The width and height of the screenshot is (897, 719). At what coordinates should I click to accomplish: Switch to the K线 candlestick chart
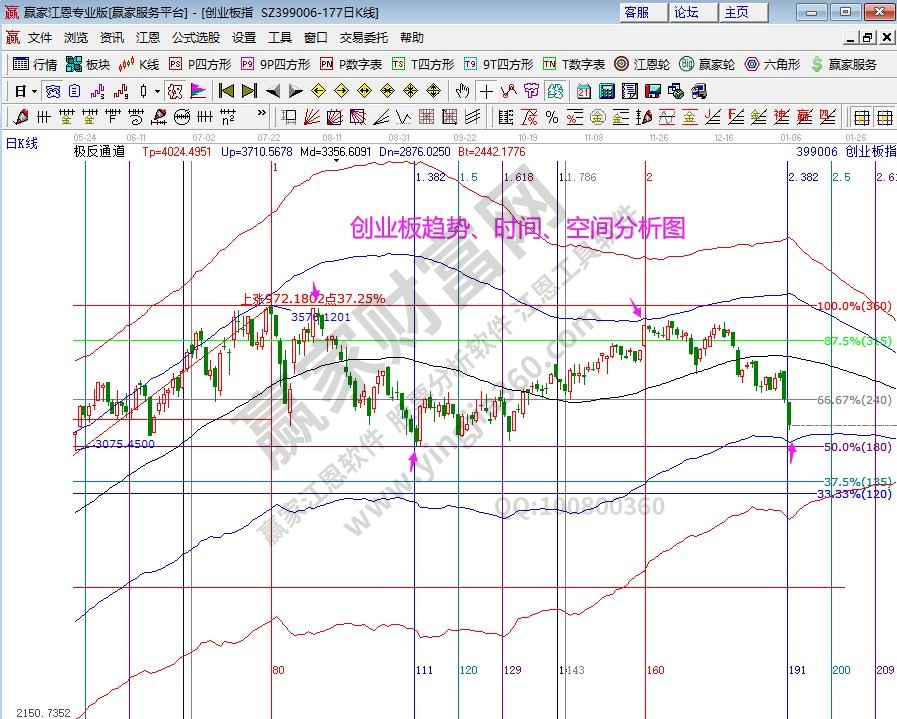point(139,64)
